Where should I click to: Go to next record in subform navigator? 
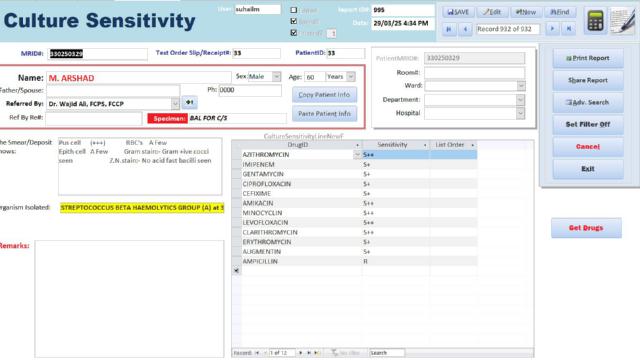(301, 353)
